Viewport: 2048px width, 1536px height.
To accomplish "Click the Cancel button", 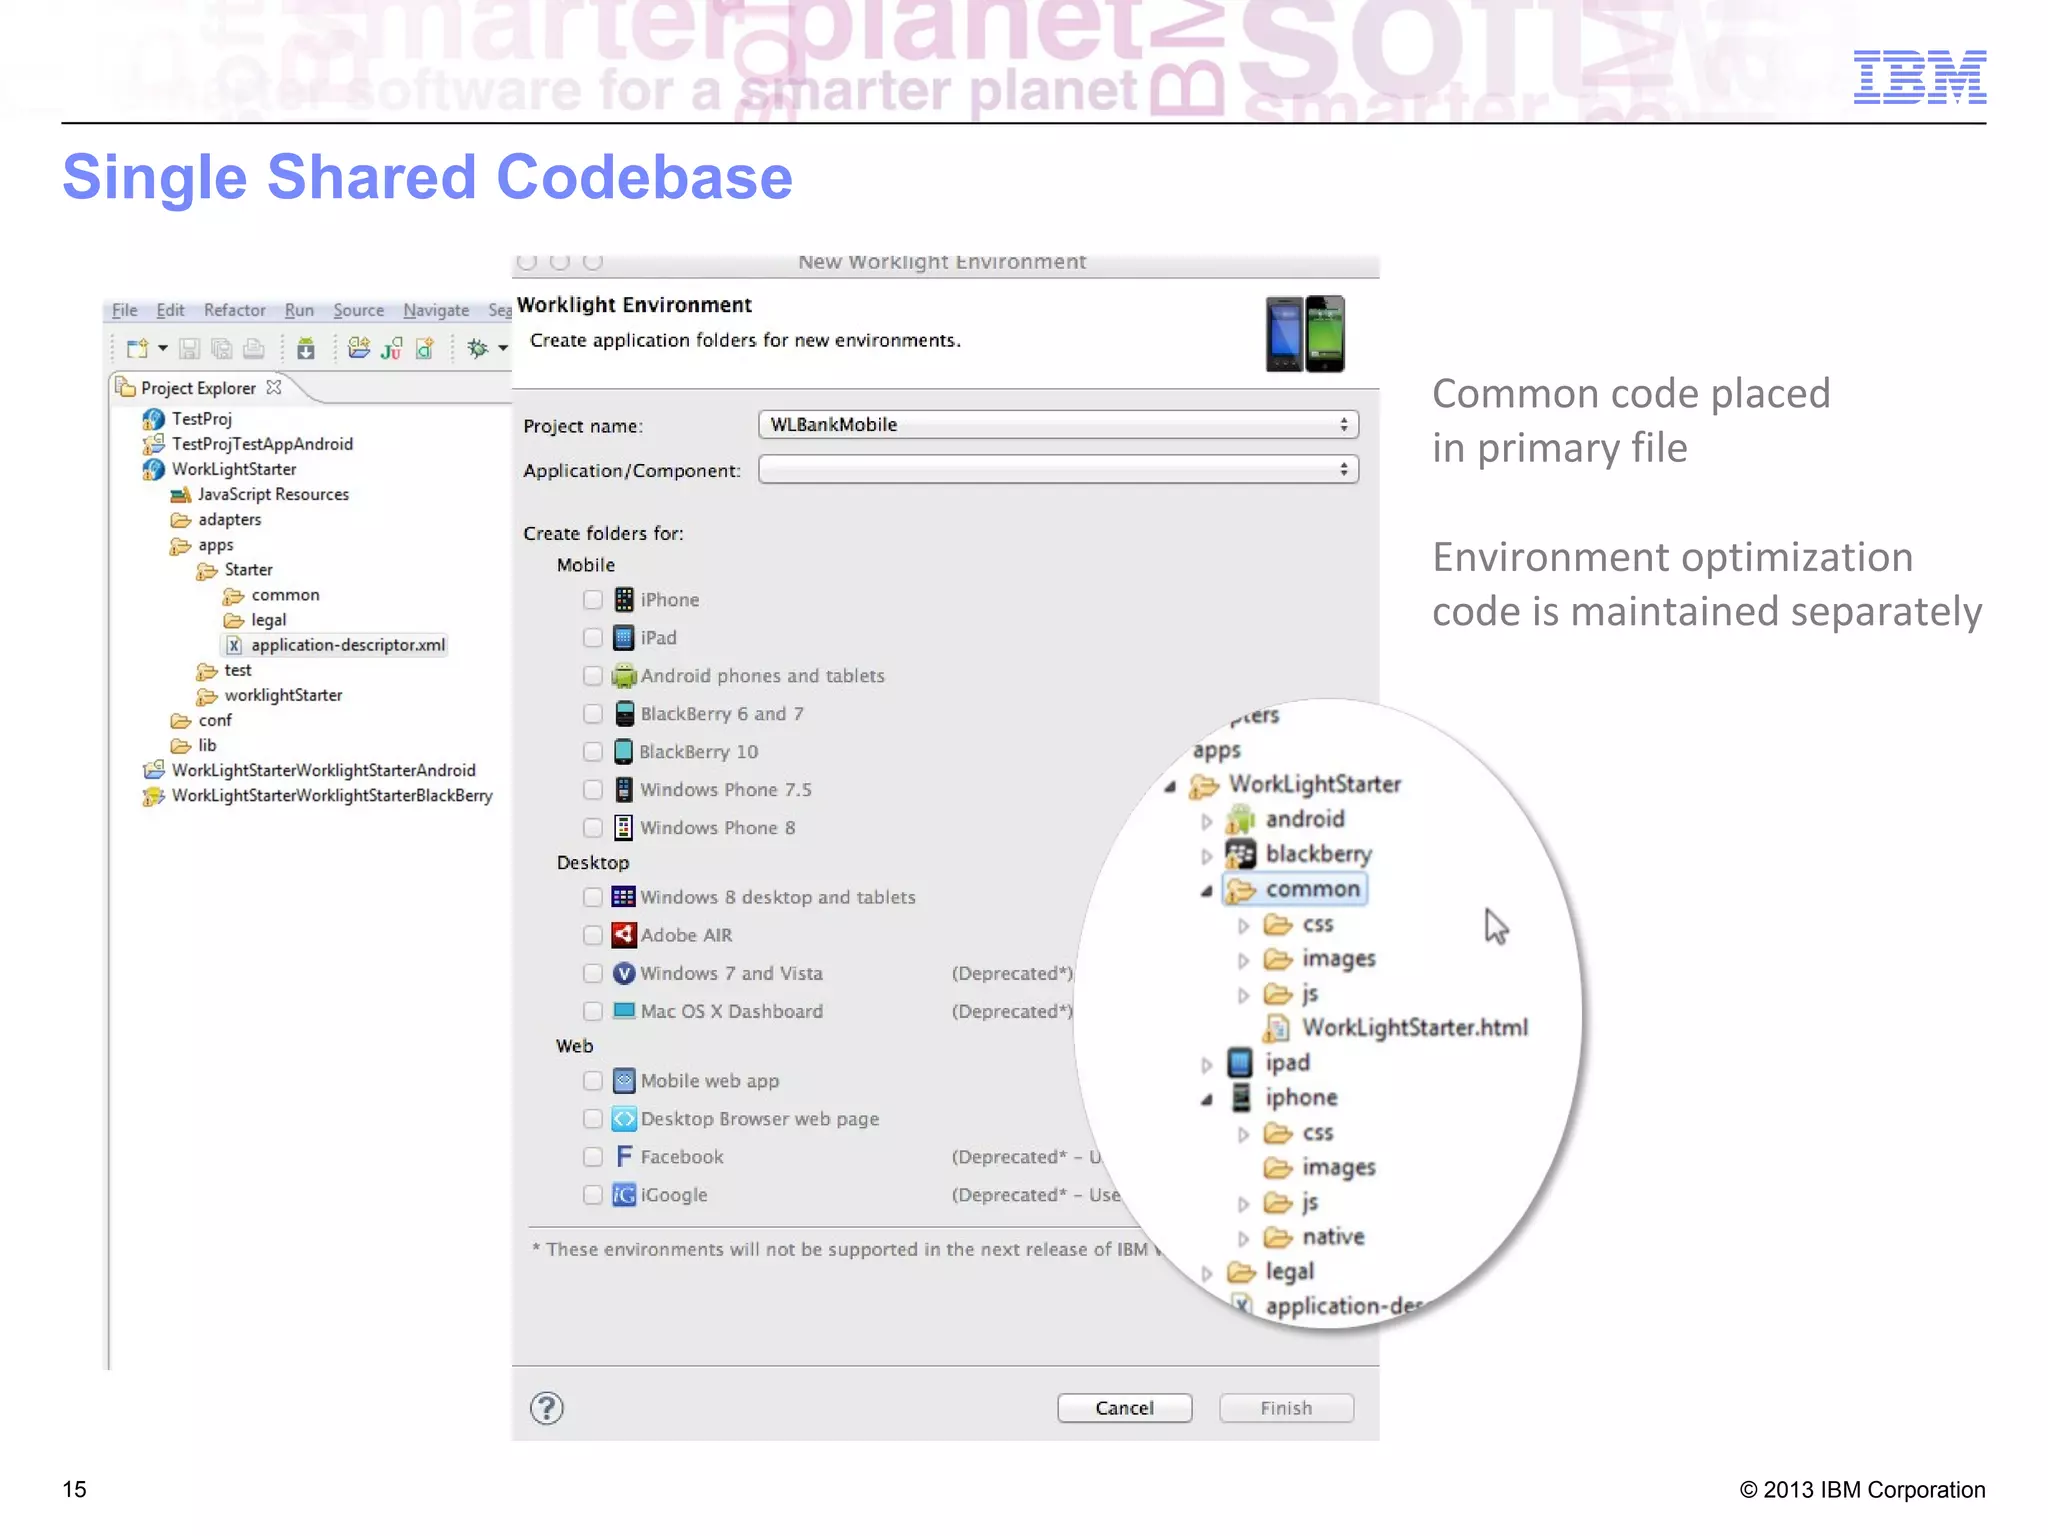I will click(1124, 1408).
